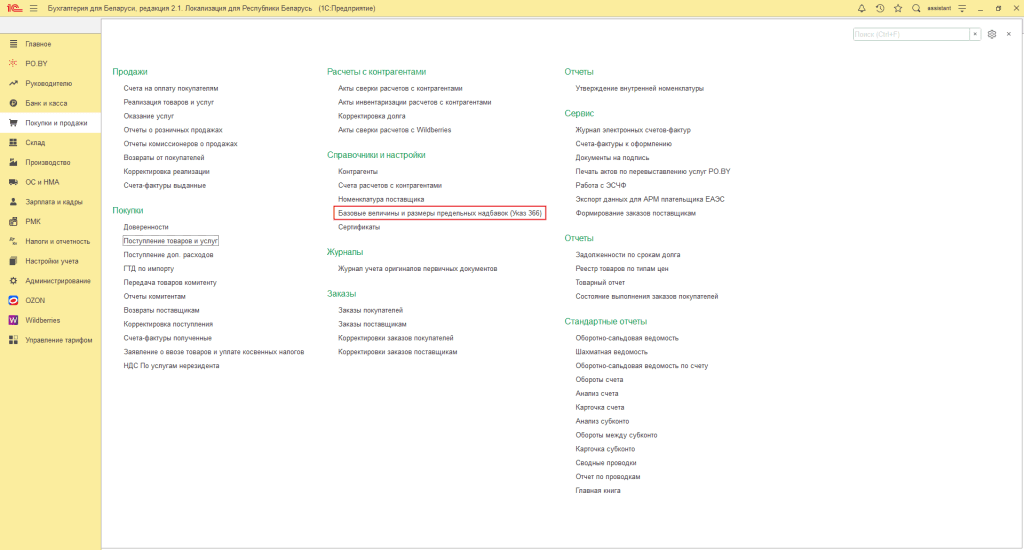Open Базовые величины и размеры предельных надбавок
The image size is (1024, 550).
pyautogui.click(x=440, y=213)
